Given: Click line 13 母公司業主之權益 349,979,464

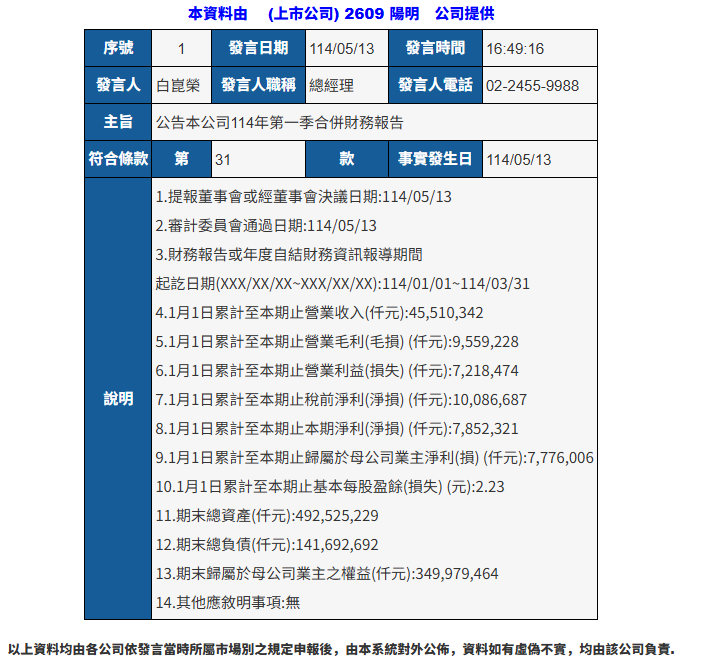Looking at the screenshot, I should pyautogui.click(x=327, y=573).
